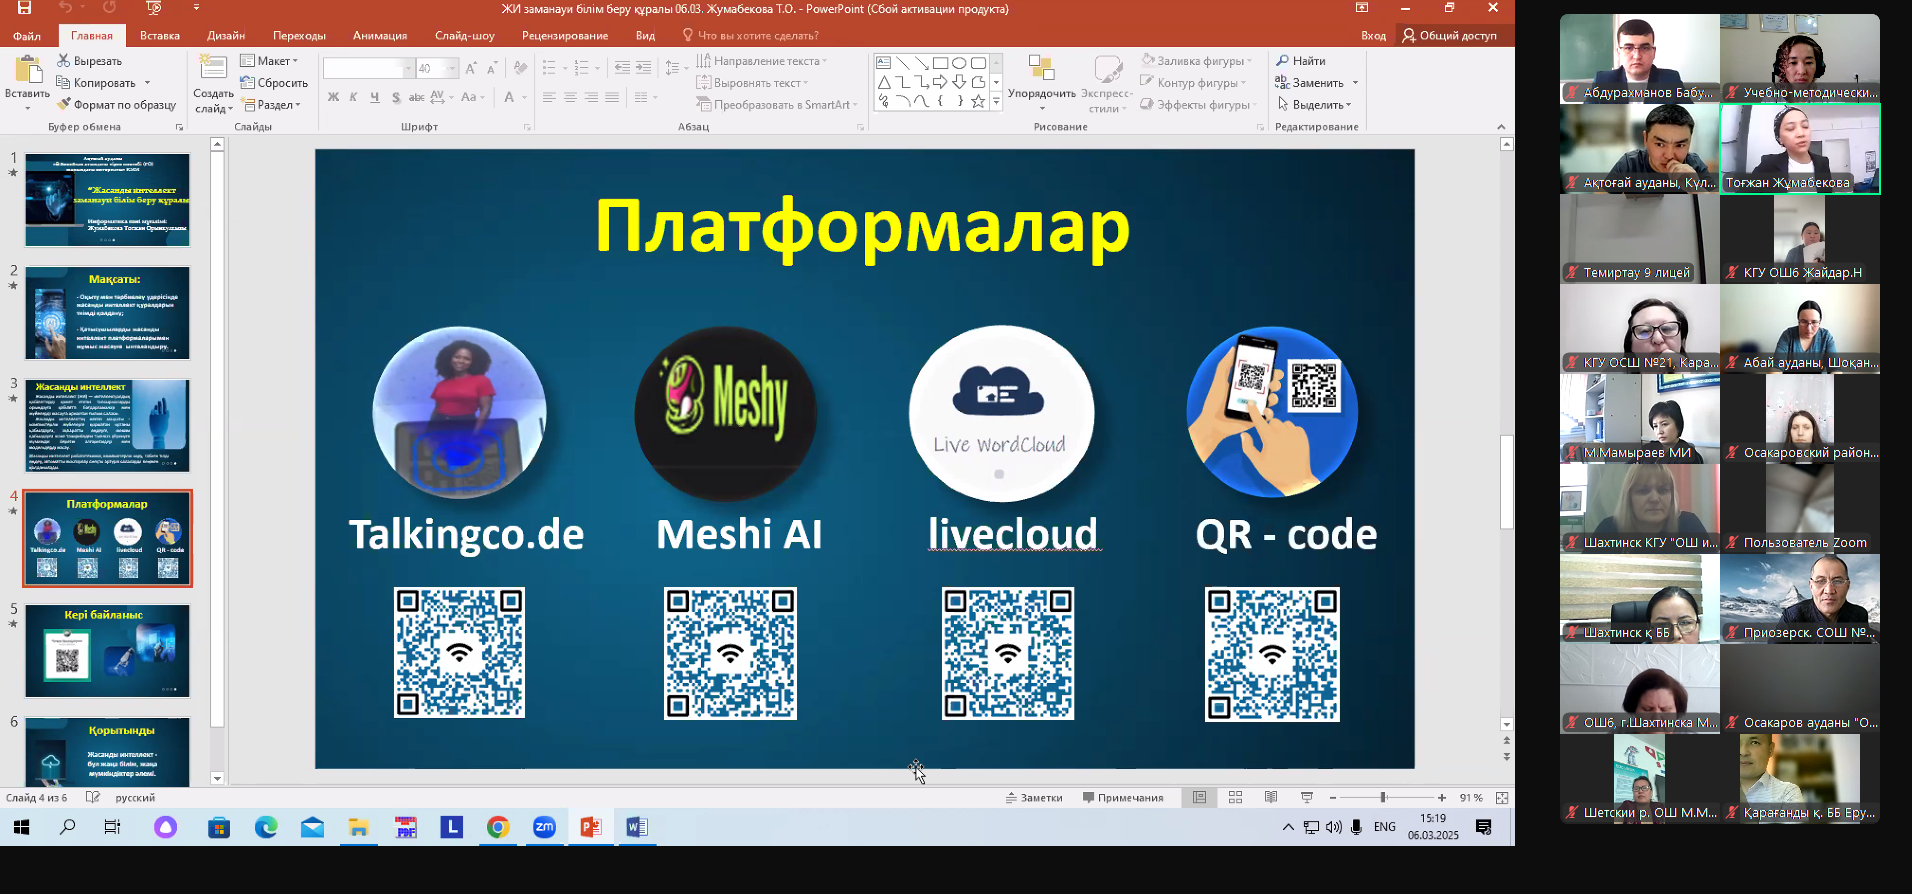Open the Design (Дизайн) ribbon tab
1912x894 pixels.
coord(226,36)
